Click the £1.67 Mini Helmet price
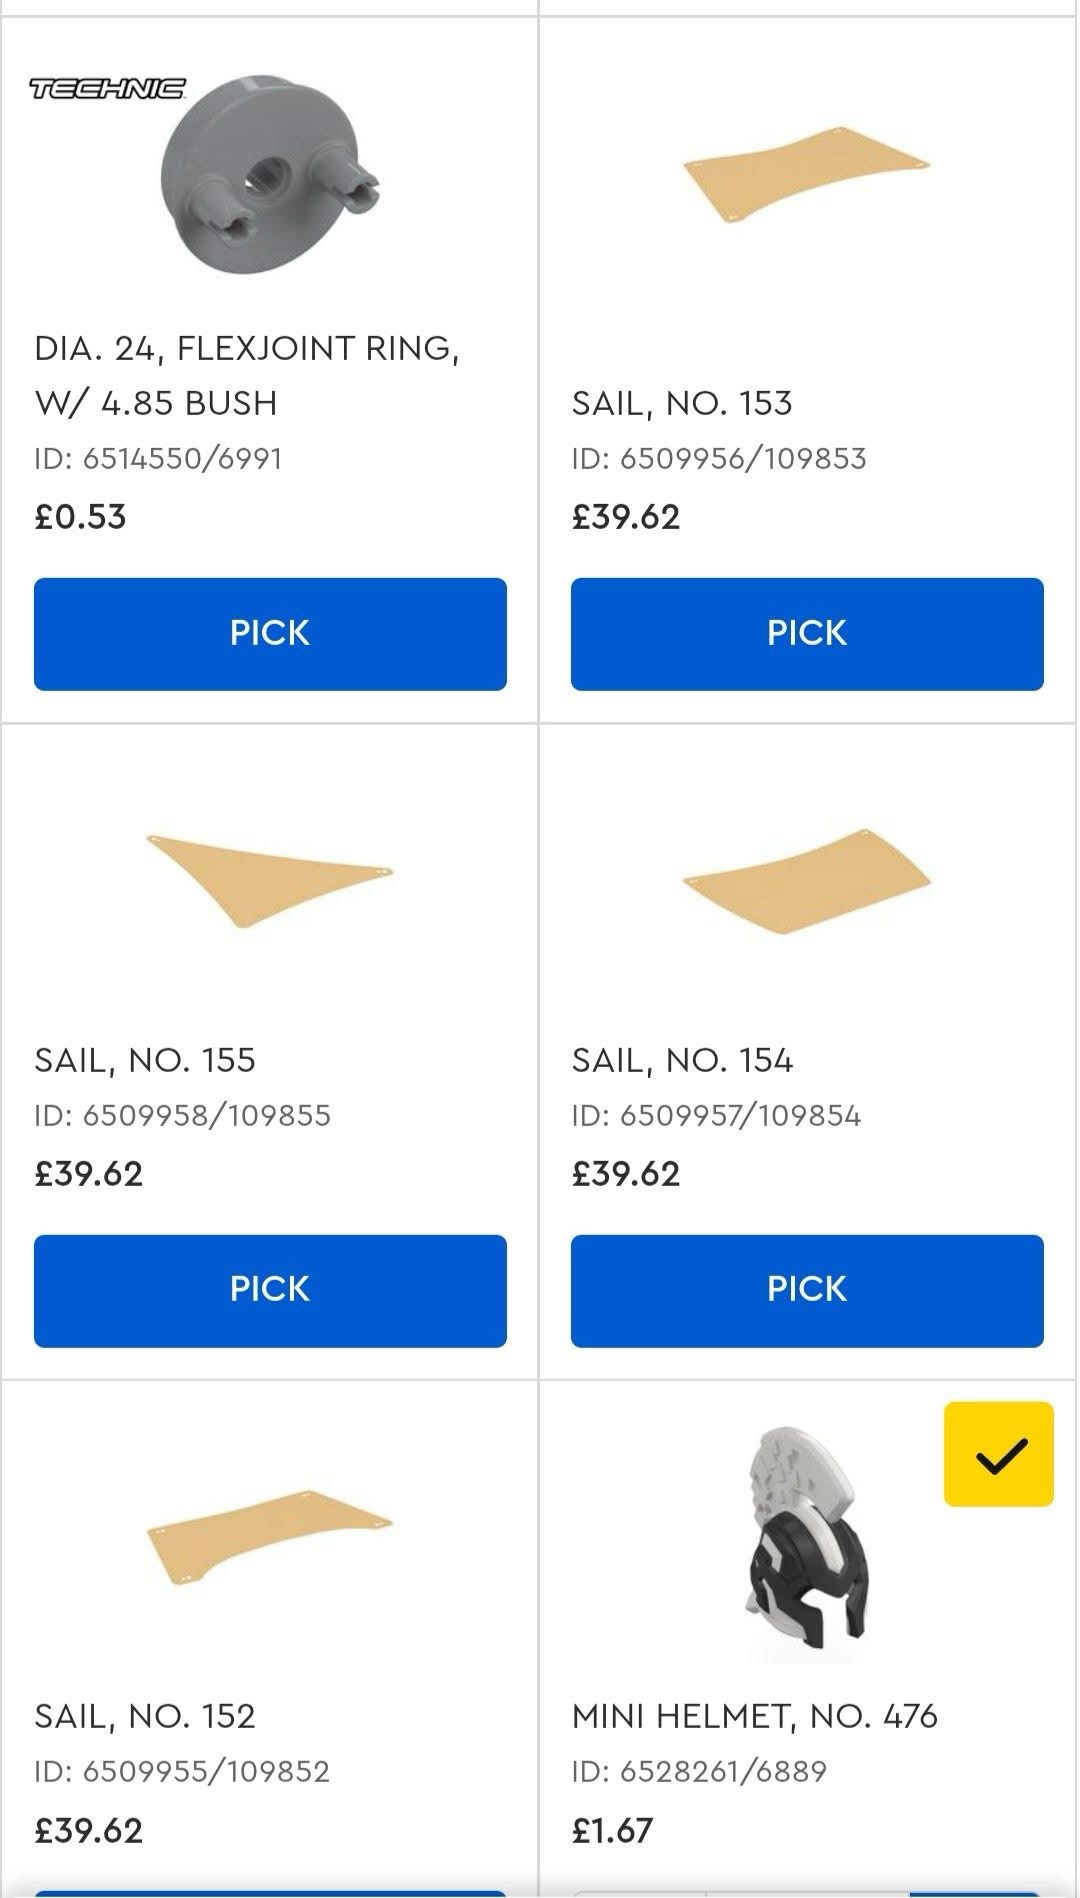The width and height of the screenshot is (1080, 1898). pyautogui.click(x=612, y=1830)
